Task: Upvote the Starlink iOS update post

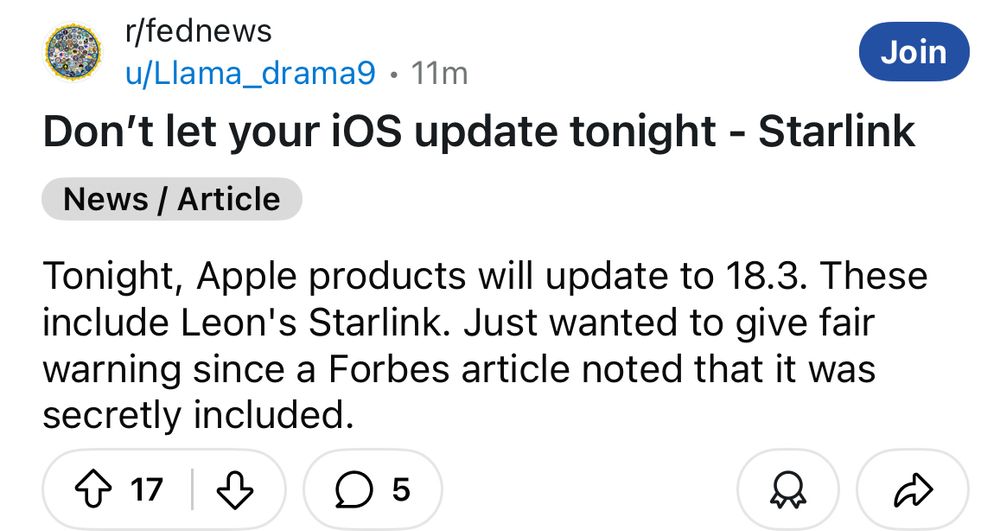Action: [93, 490]
